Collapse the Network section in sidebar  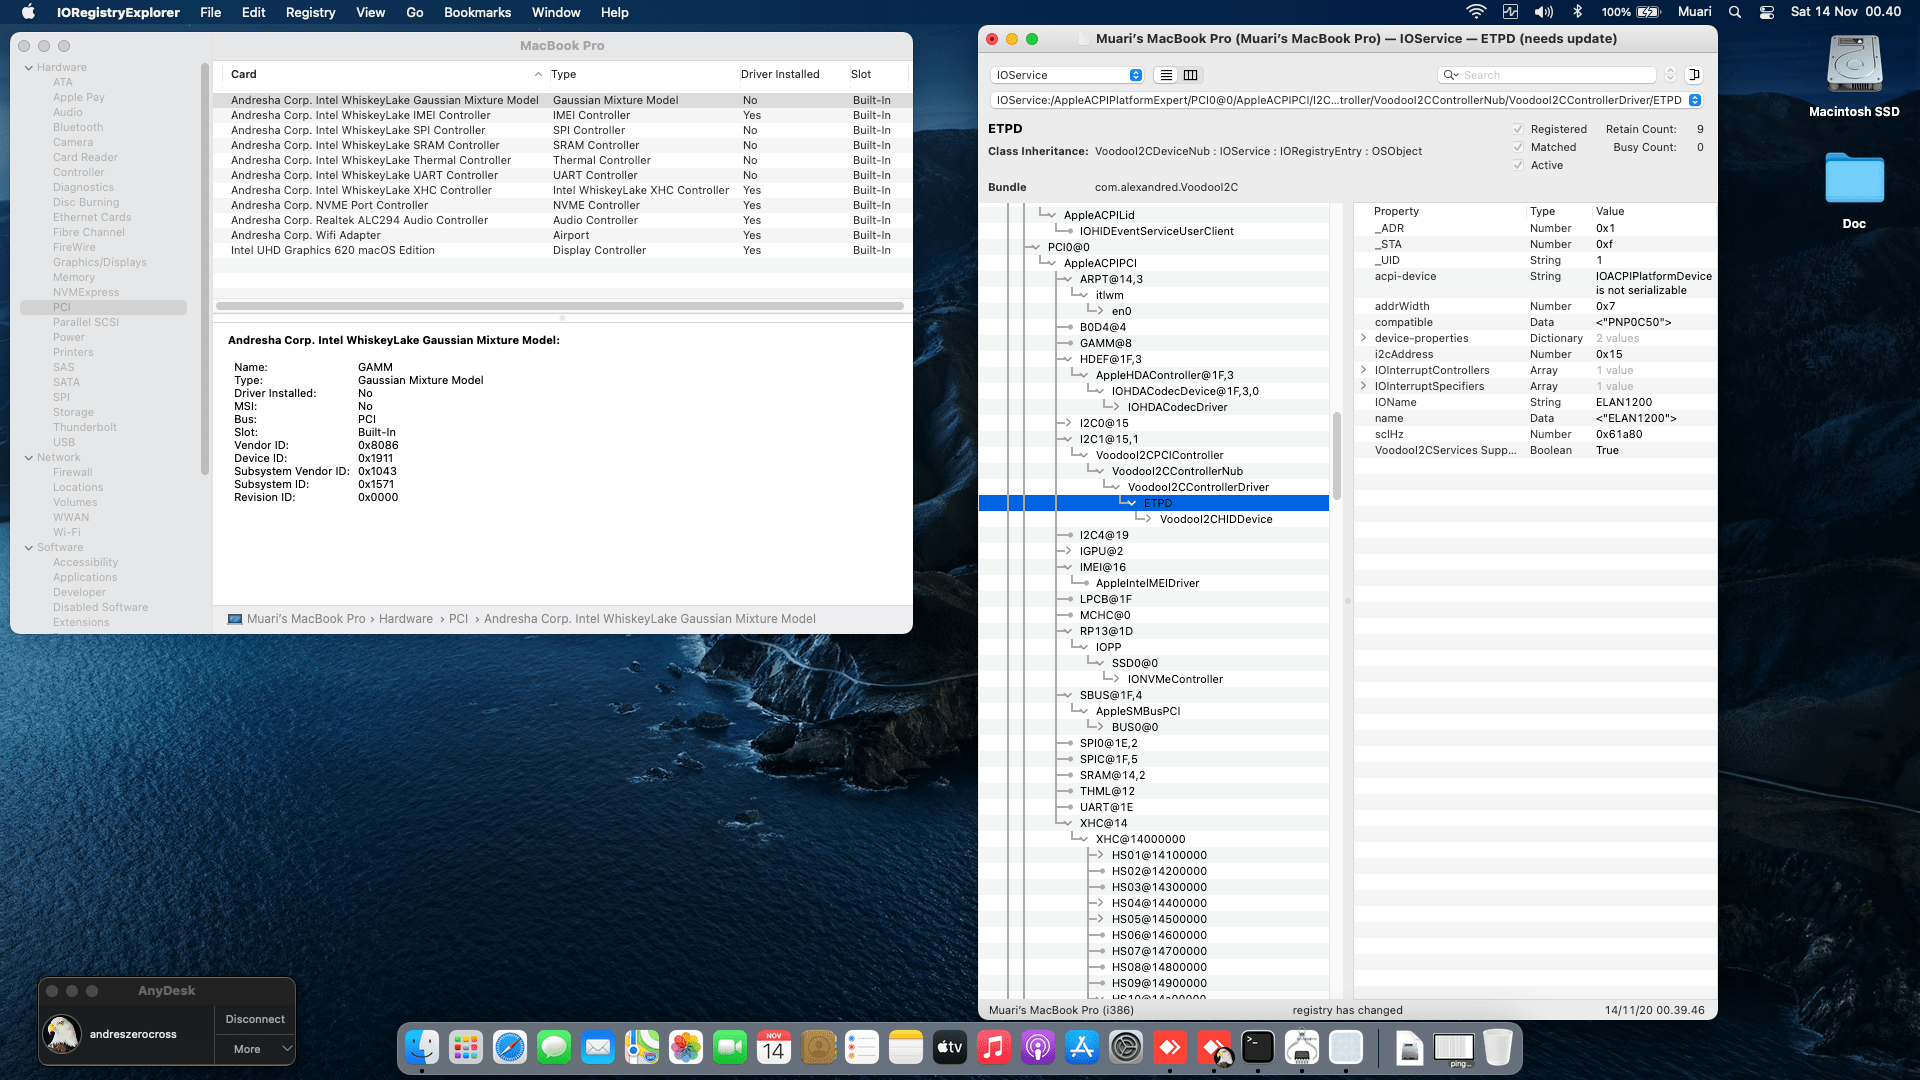pos(29,457)
